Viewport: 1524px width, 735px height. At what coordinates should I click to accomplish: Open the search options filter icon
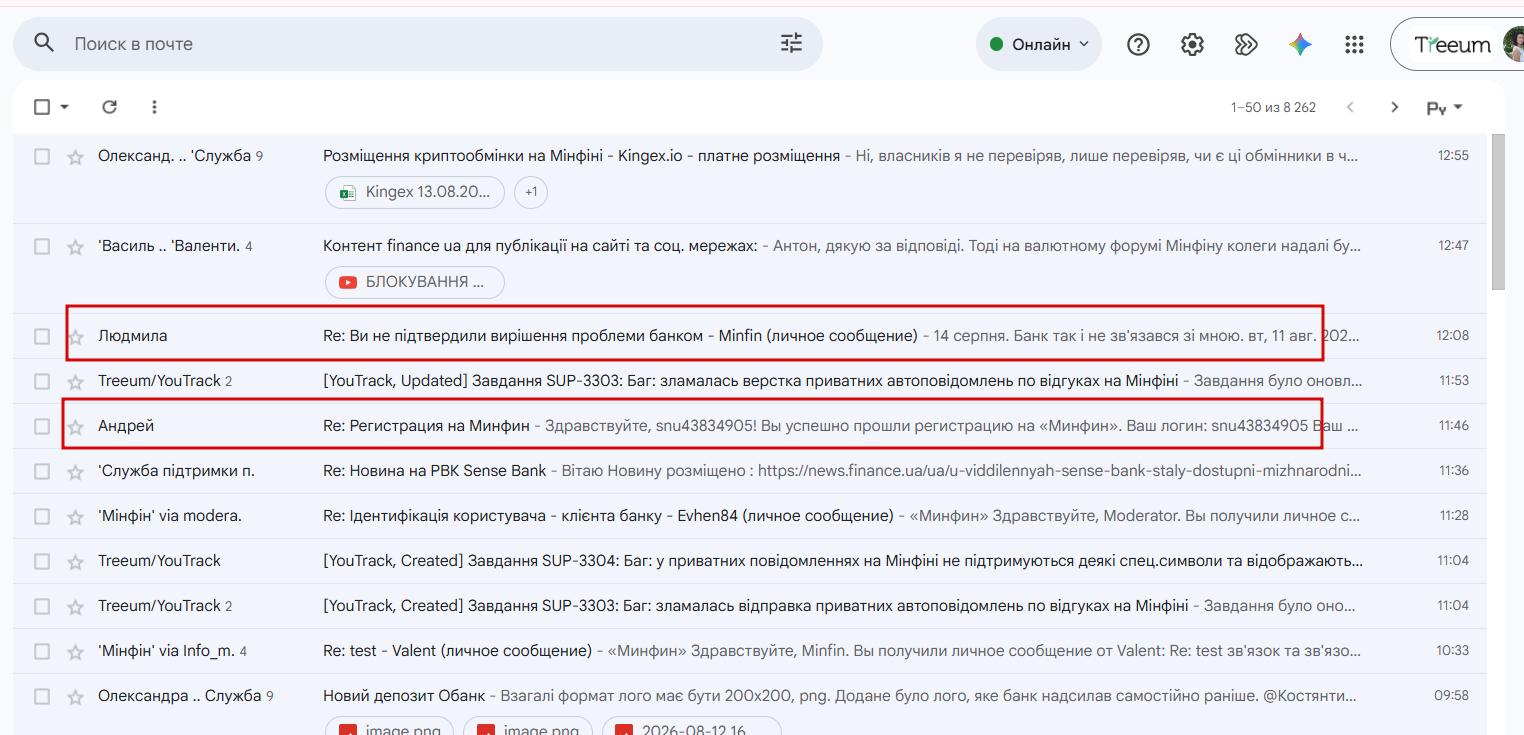[791, 43]
